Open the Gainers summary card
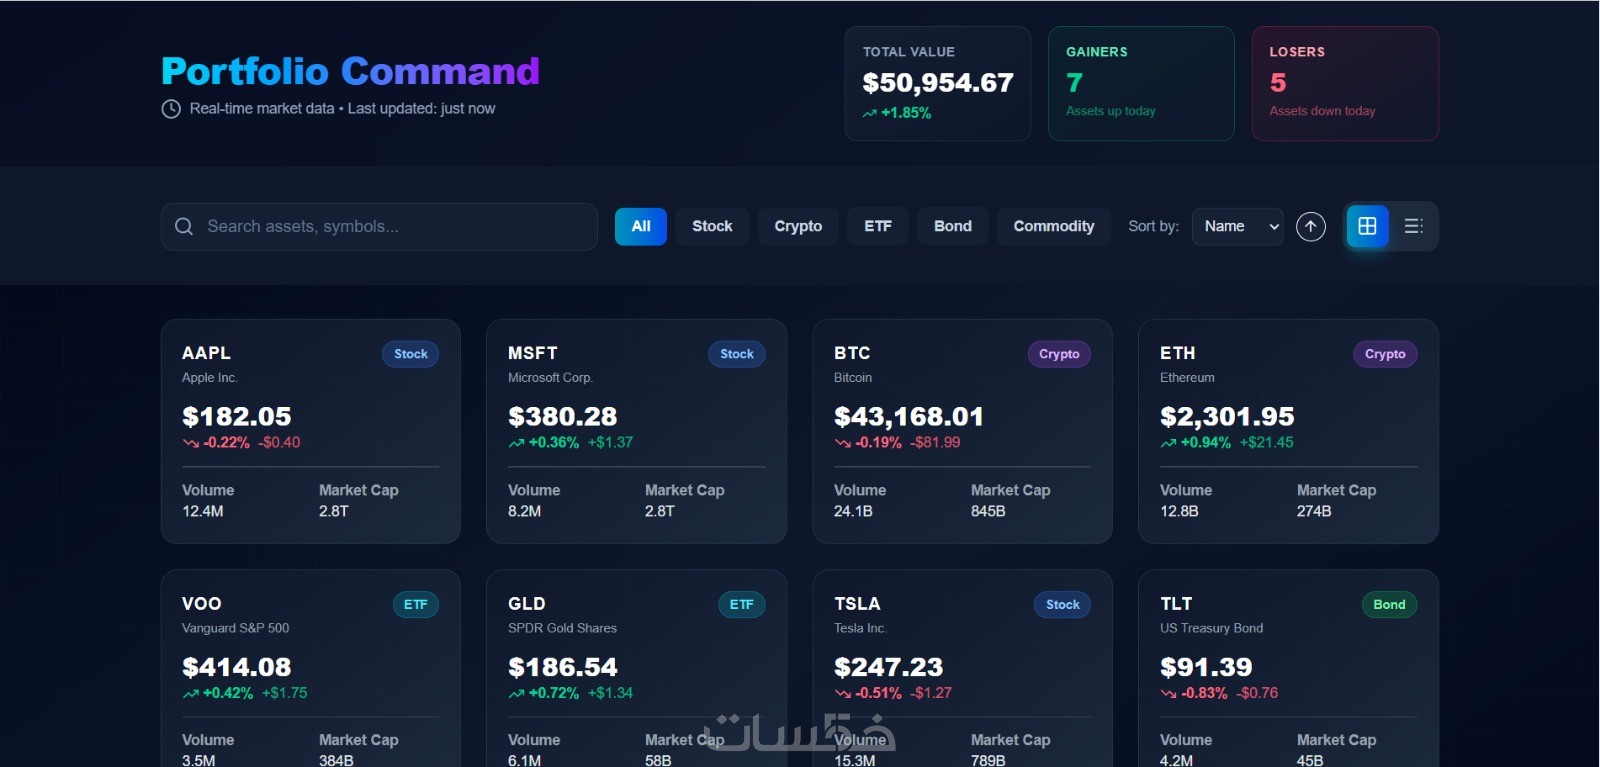The height and width of the screenshot is (767, 1600). 1141,84
